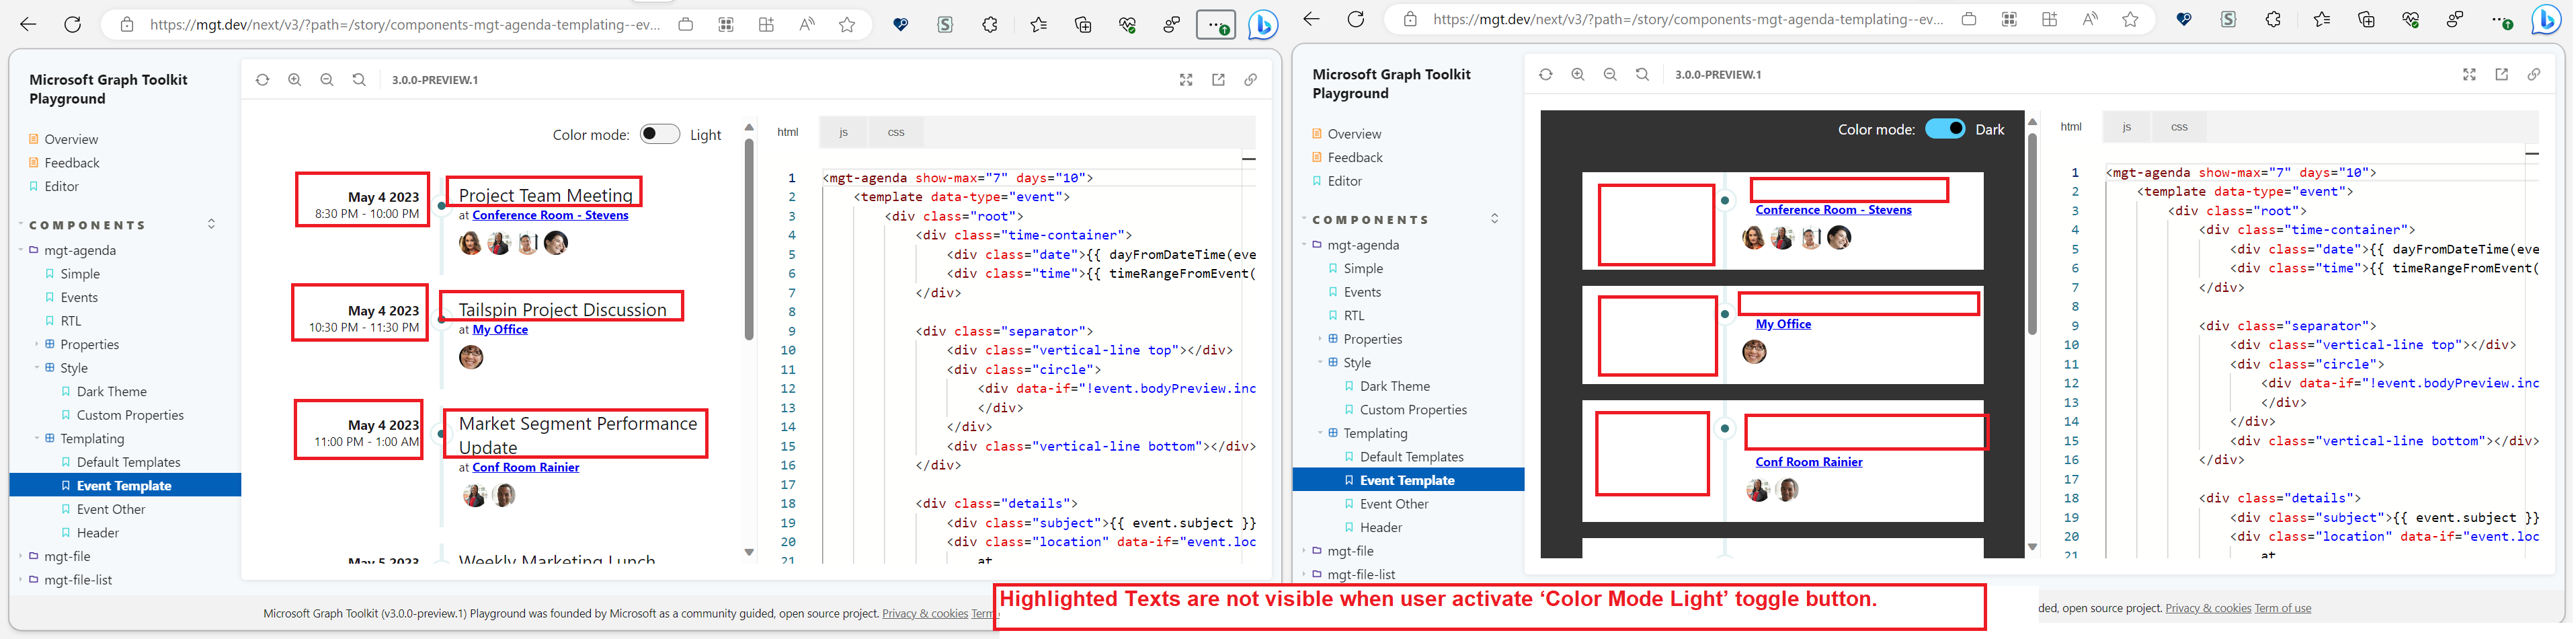
Task: Open the My Office location link
Action: [x=500, y=328]
